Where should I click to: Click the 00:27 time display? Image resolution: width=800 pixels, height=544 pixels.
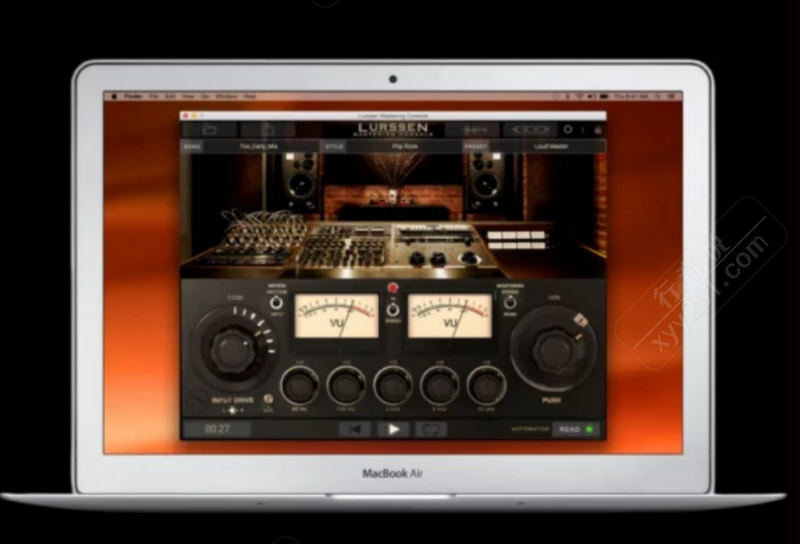pyautogui.click(x=217, y=429)
